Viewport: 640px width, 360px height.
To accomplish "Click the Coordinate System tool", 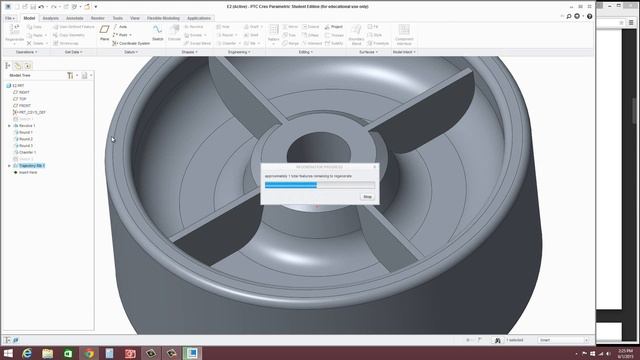I will point(131,43).
